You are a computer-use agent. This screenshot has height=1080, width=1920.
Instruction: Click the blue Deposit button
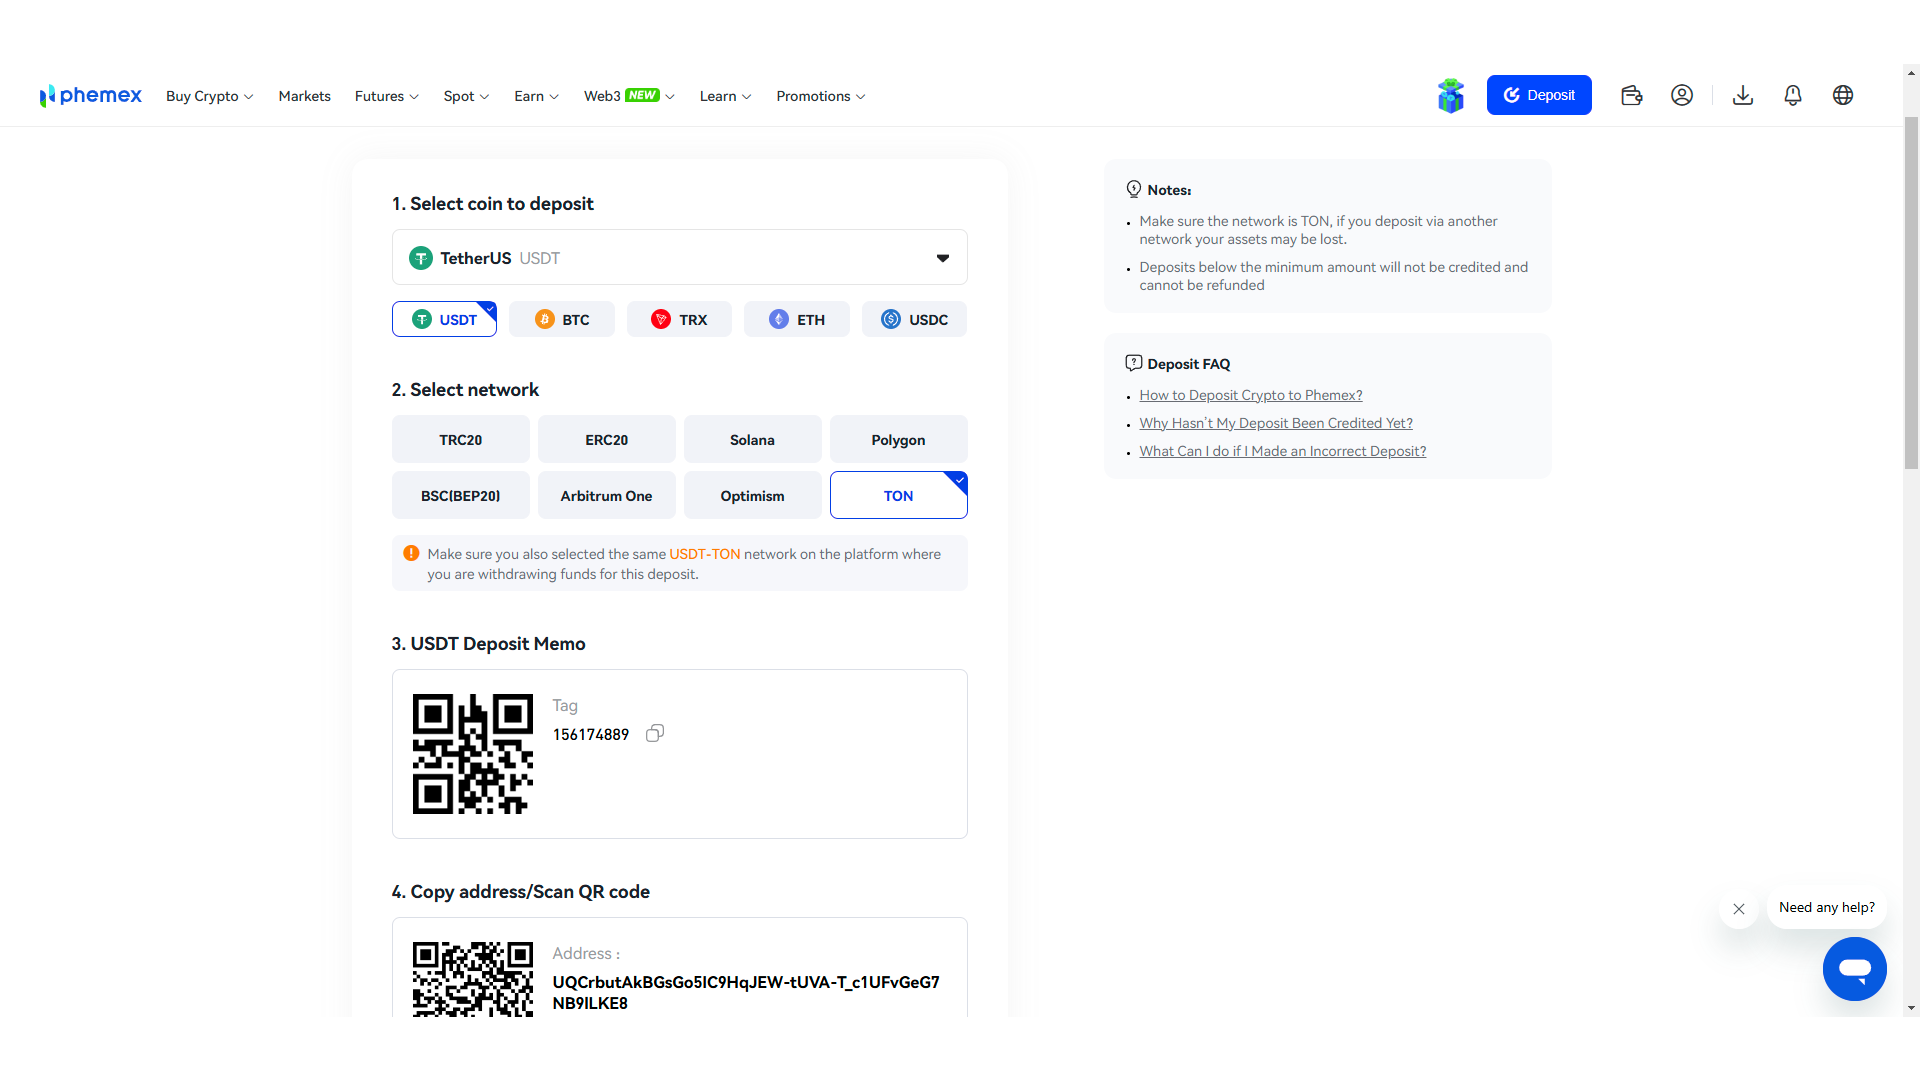tap(1539, 95)
